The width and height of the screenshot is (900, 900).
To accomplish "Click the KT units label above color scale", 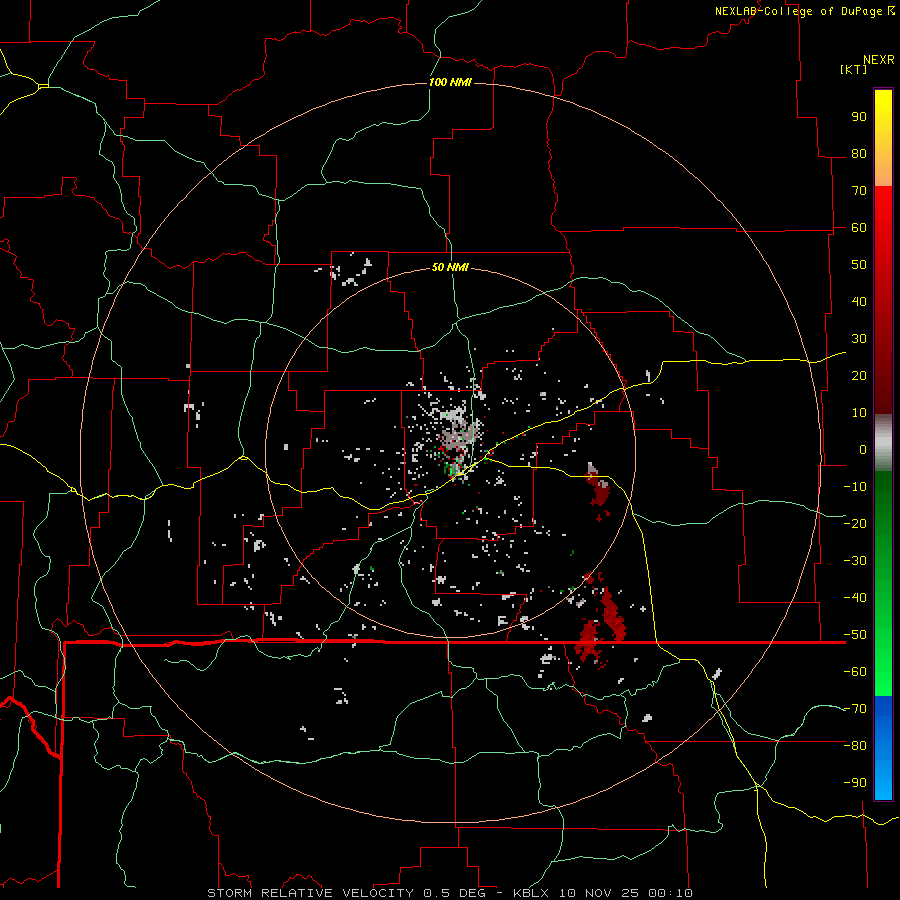I will 854,69.
